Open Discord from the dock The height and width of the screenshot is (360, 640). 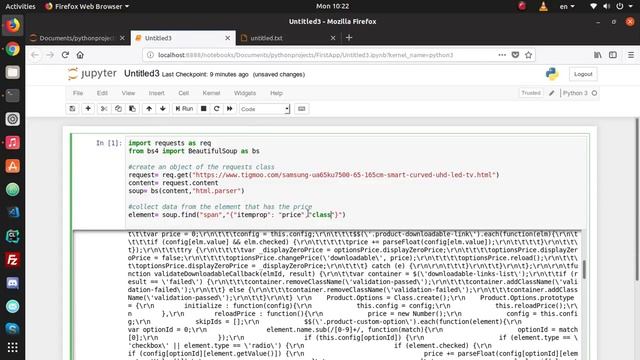click(x=13, y=283)
